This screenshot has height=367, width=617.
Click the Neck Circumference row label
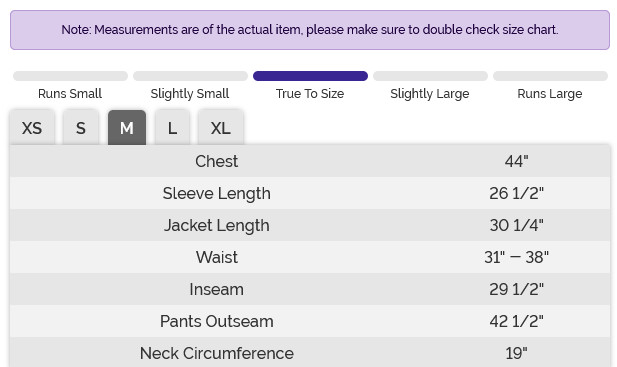(x=216, y=353)
